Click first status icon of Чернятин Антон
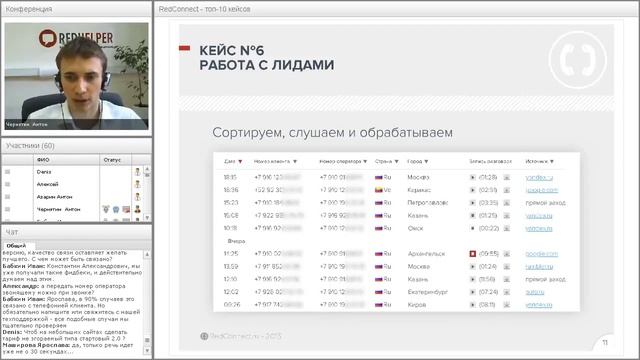Image resolution: width=640 pixels, height=360 pixels. click(106, 209)
